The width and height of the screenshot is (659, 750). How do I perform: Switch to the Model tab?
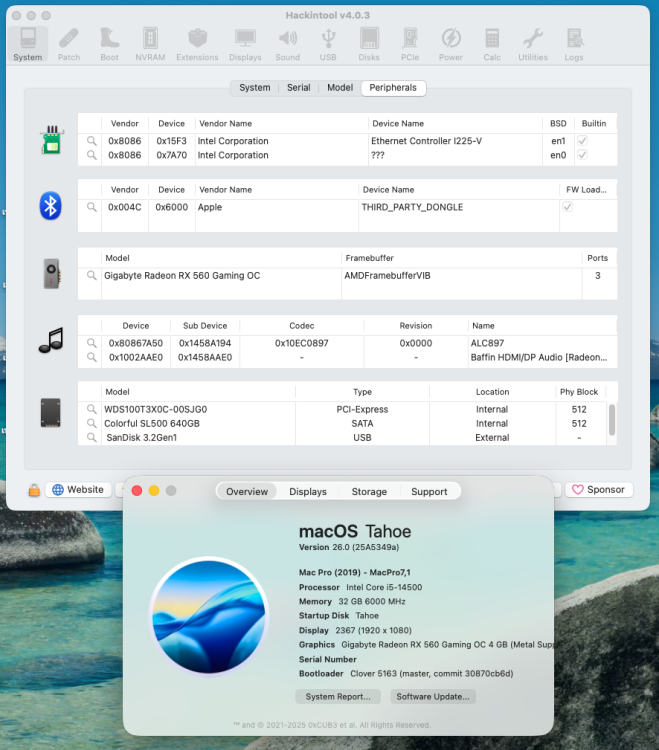(340, 88)
